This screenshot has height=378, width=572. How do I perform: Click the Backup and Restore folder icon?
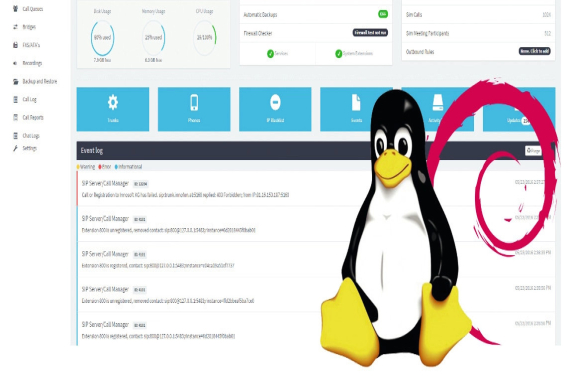click(15, 81)
